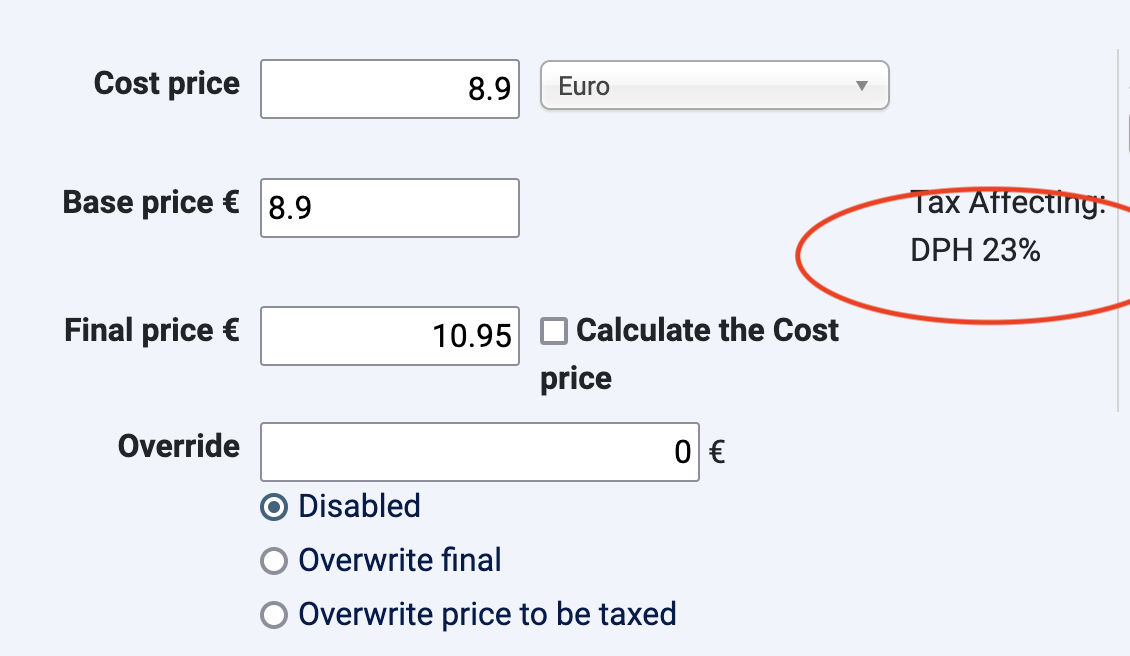Click the Base price € input field
This screenshot has height=656, width=1130.
pyautogui.click(x=389, y=208)
